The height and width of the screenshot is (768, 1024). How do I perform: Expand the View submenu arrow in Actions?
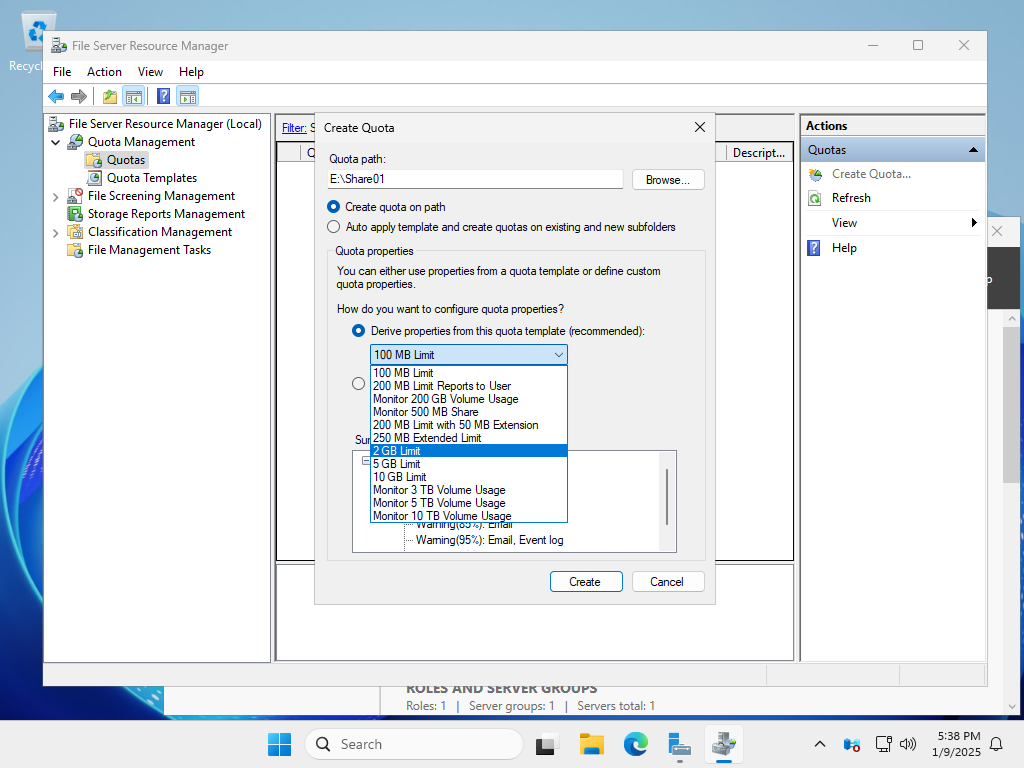coord(974,223)
